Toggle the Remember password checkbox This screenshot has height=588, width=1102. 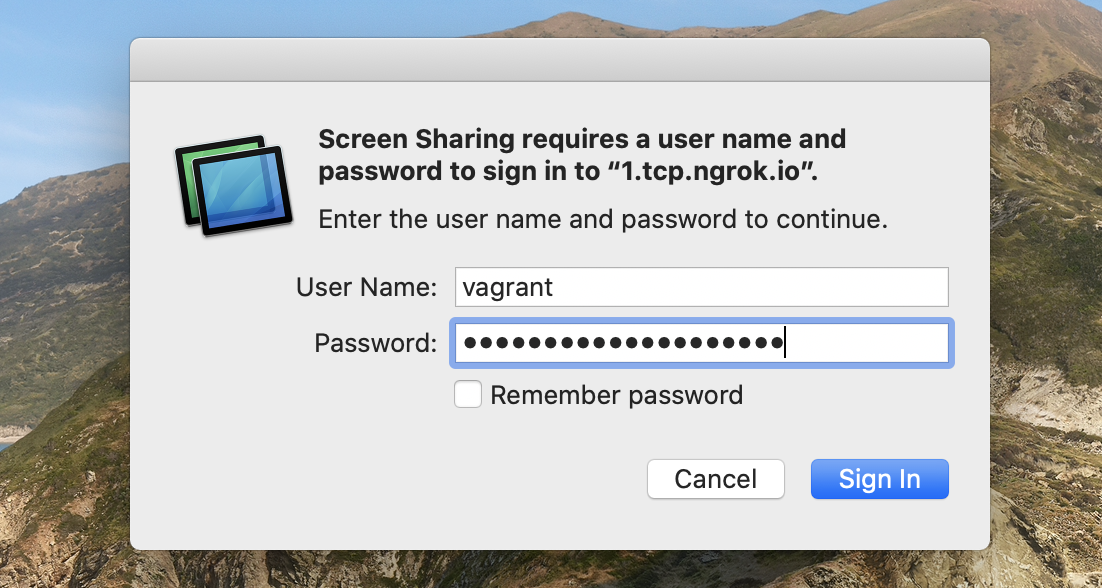[468, 395]
